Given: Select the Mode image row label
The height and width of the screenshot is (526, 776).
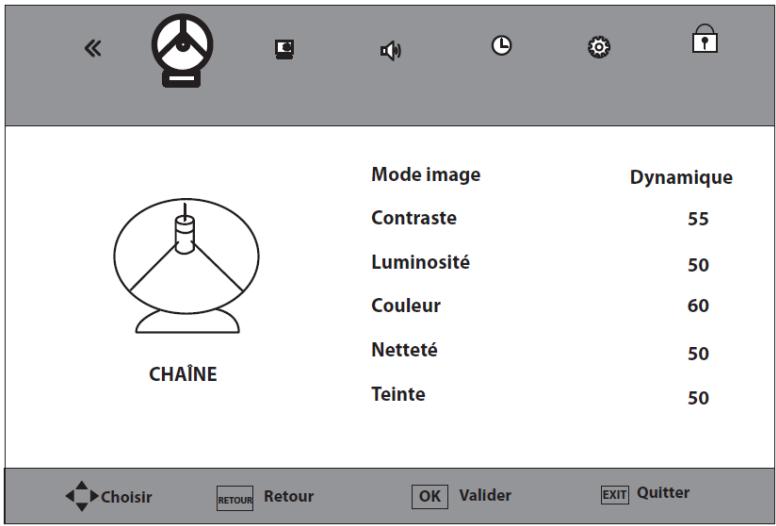Looking at the screenshot, I should 426,175.
